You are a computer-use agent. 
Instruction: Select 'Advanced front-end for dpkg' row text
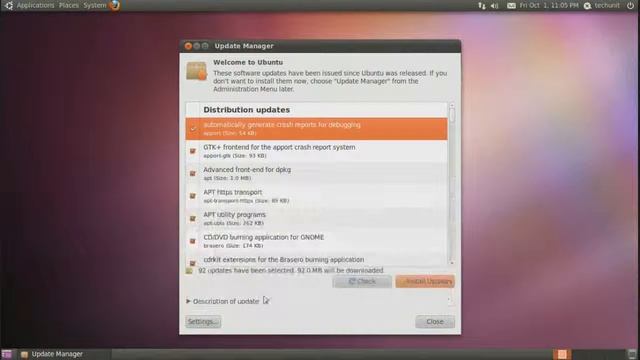click(247, 170)
